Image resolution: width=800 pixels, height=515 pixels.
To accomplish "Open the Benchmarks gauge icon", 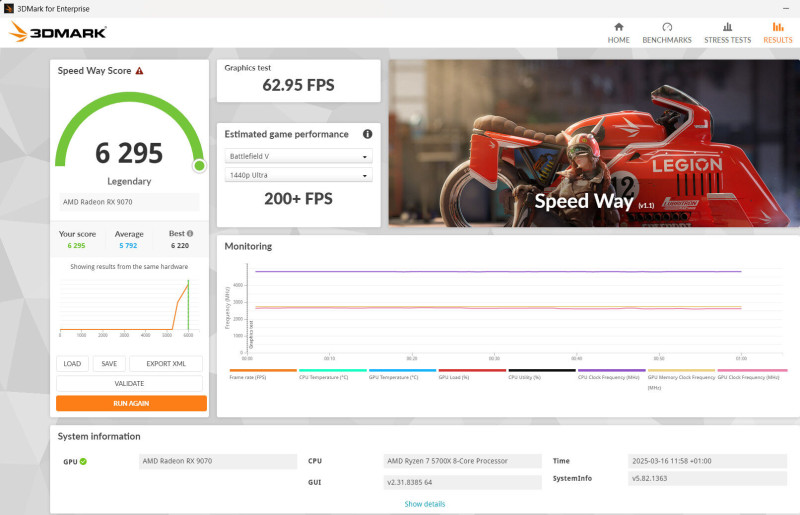I will (x=667, y=27).
